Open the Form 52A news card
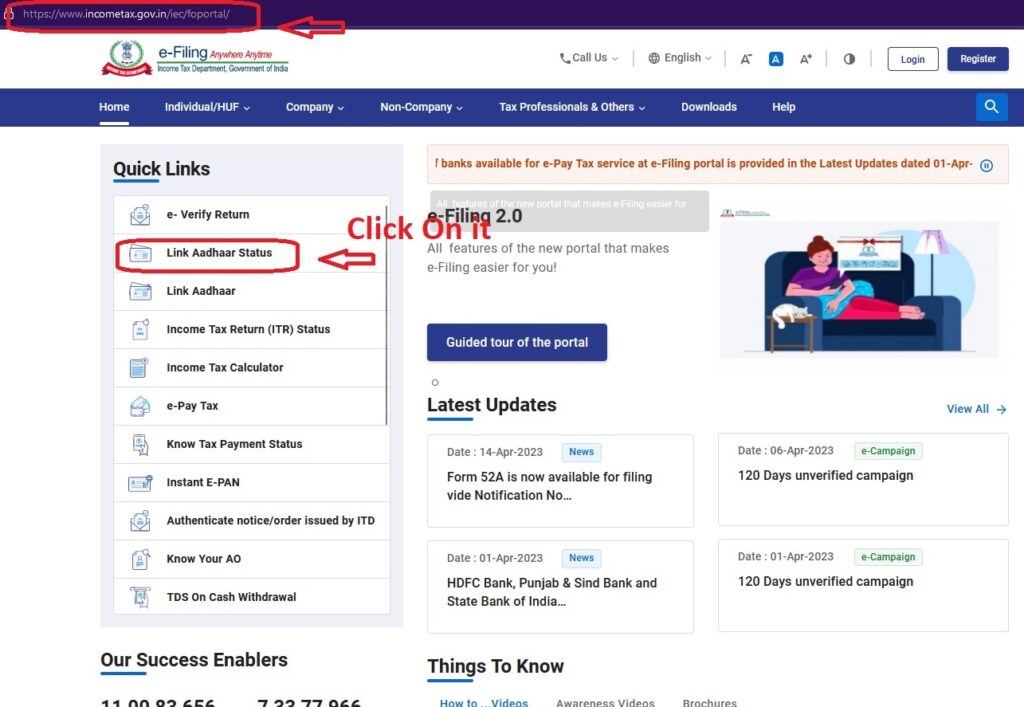This screenshot has width=1024, height=707. coord(560,481)
